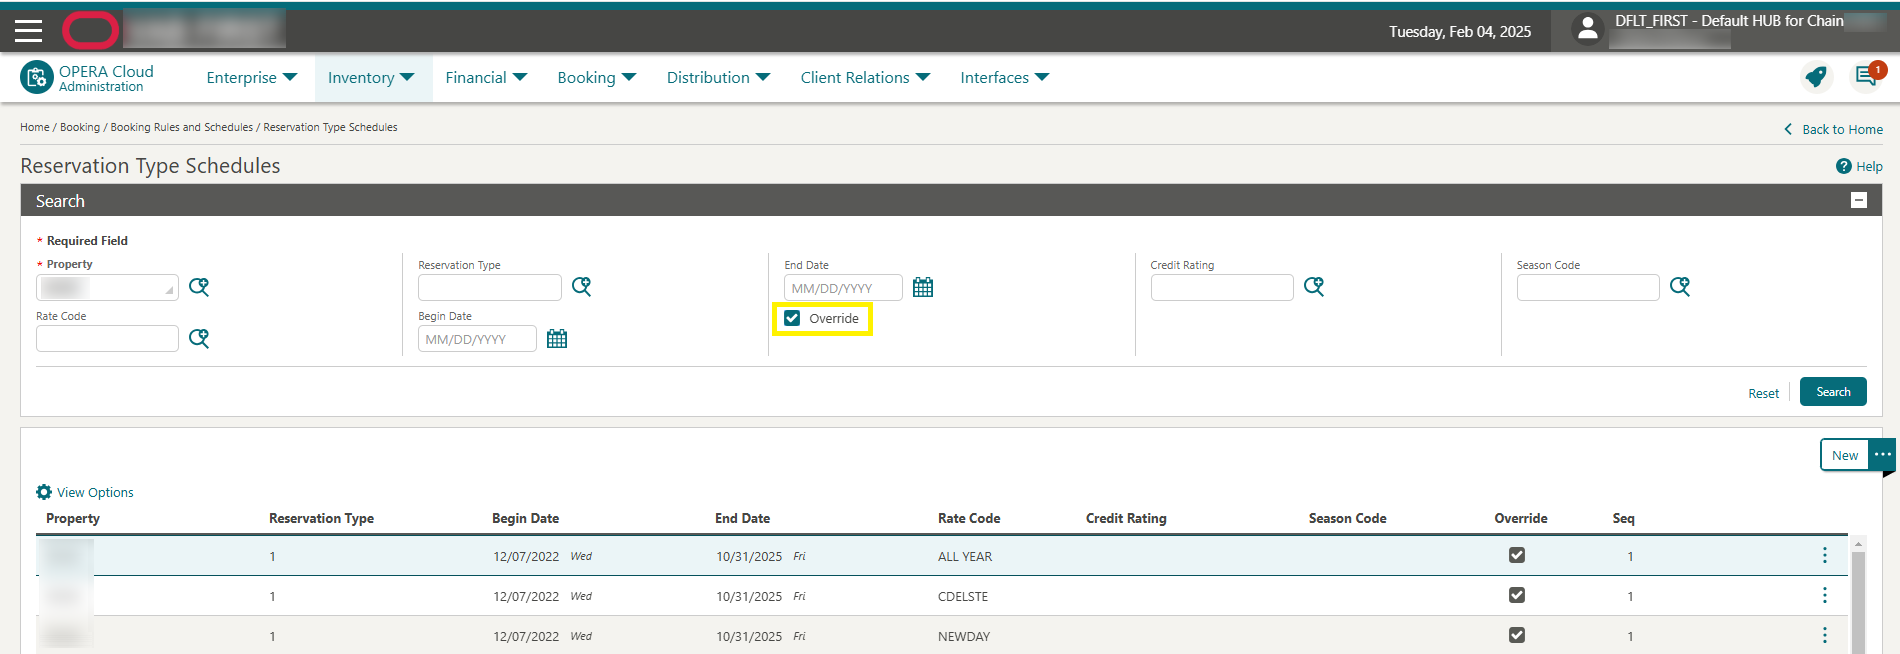Screen dimensions: 1900x654
Task: Go to Home in the breadcrumb
Action: (x=34, y=127)
